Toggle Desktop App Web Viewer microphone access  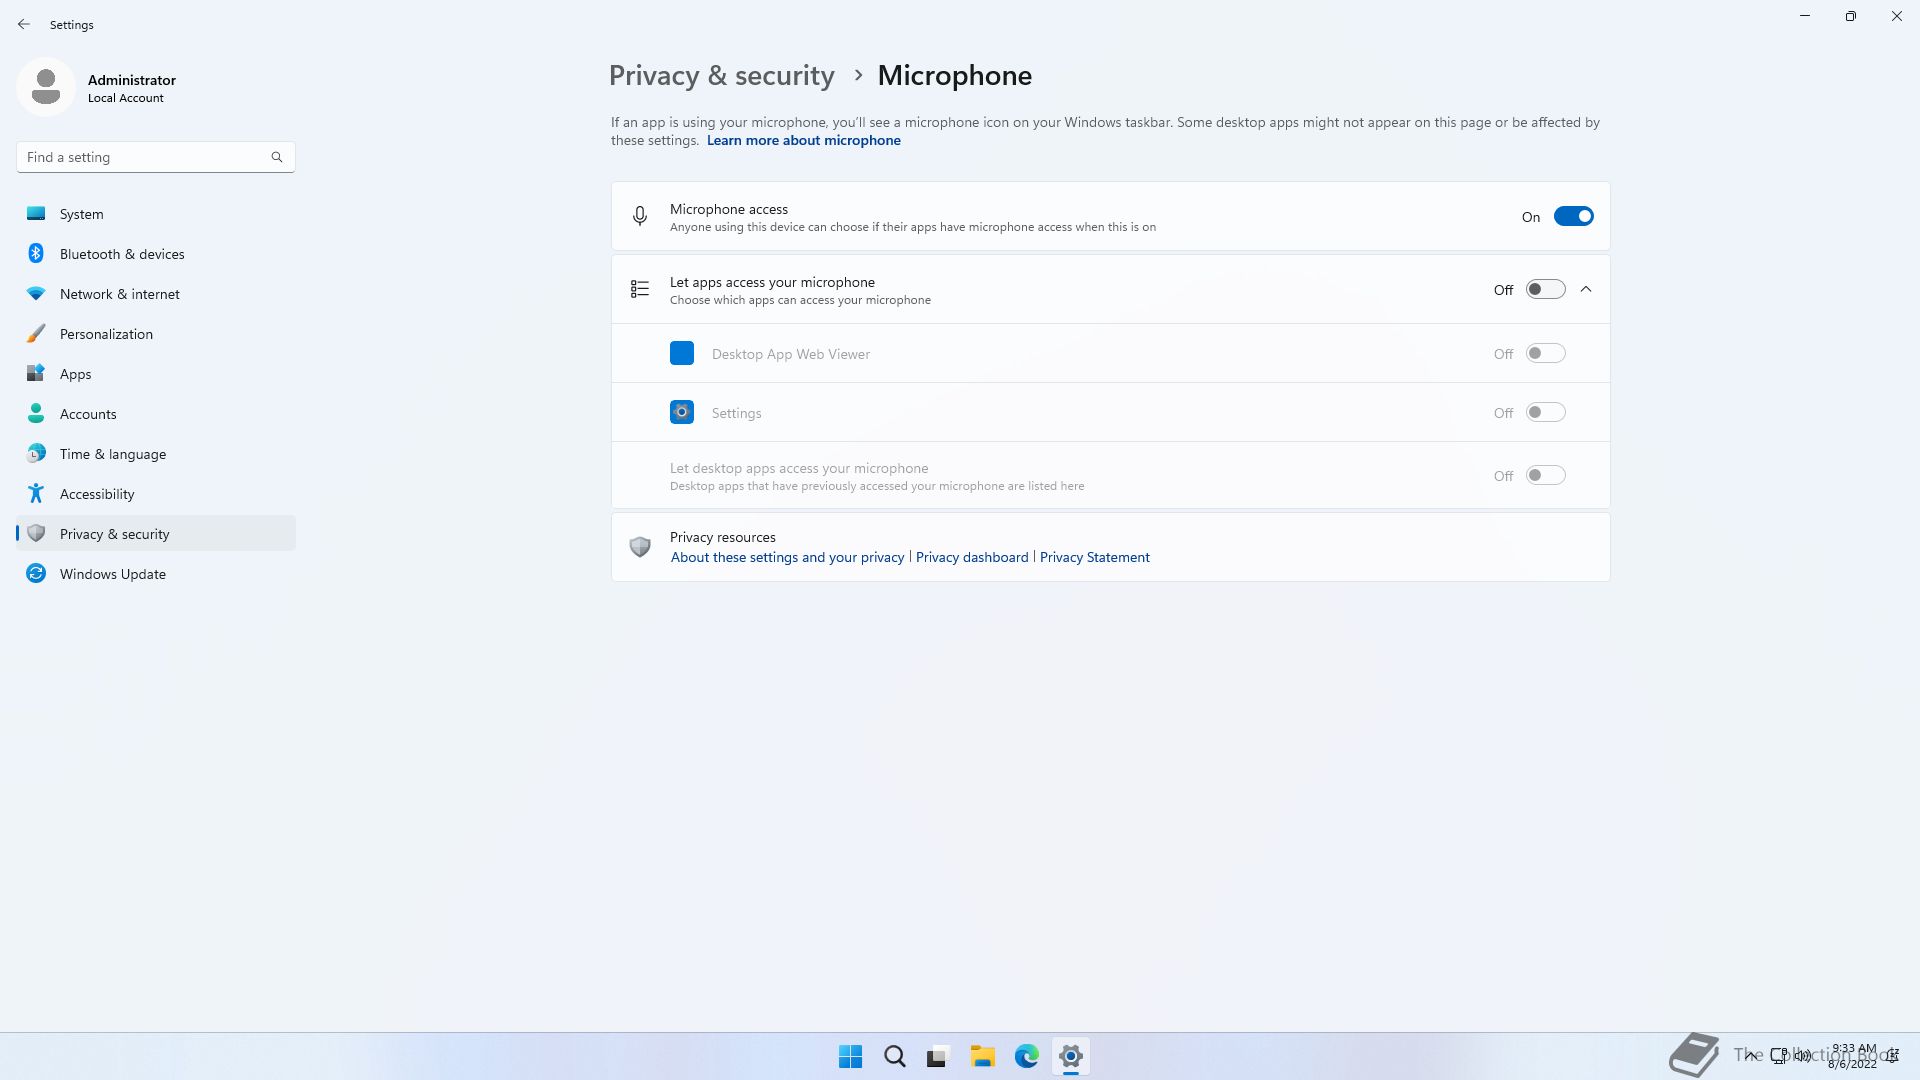pos(1545,354)
